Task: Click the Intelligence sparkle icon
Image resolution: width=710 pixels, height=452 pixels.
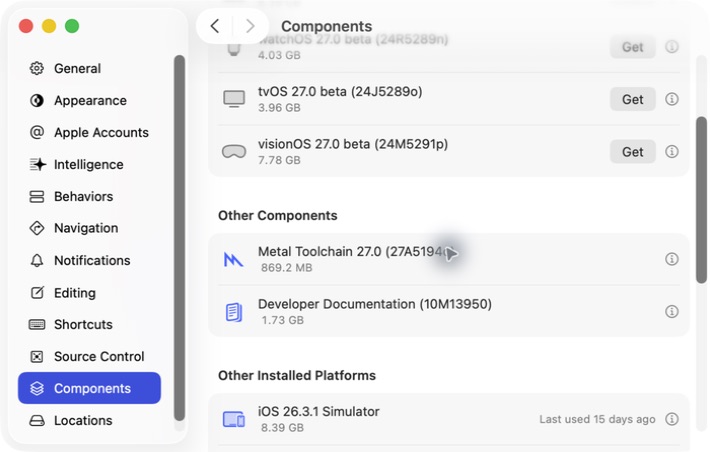Action: (x=38, y=164)
